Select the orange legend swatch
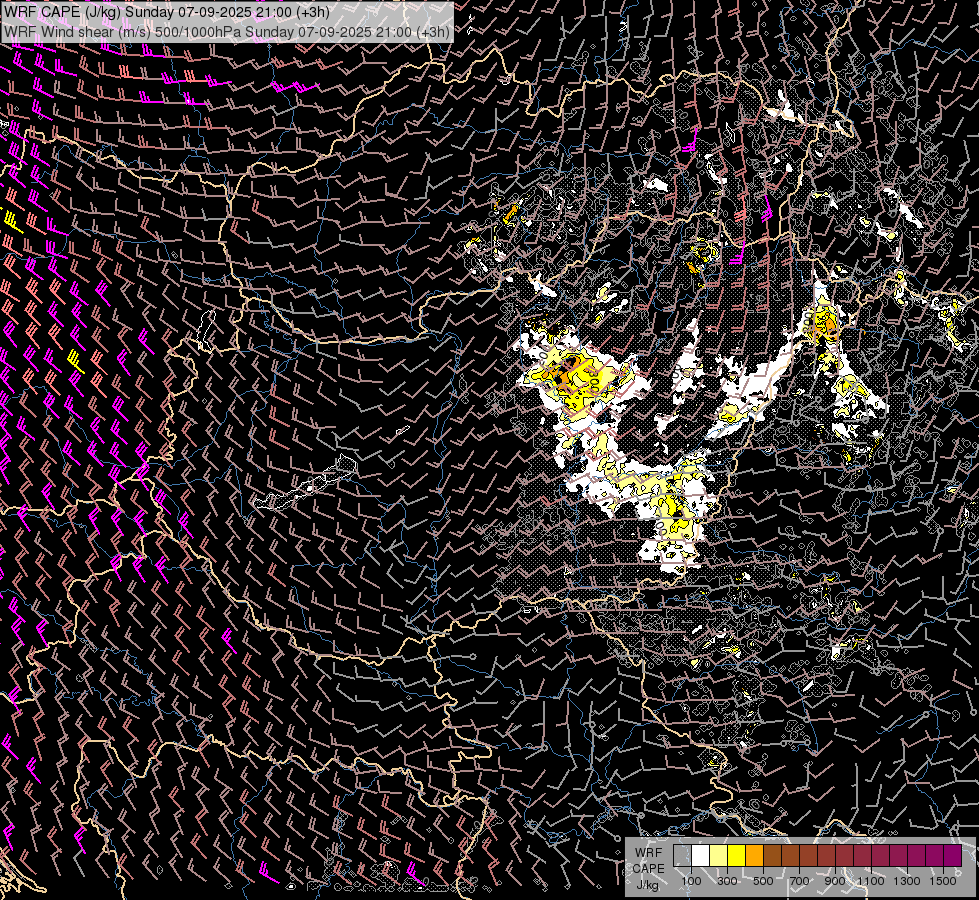The width and height of the screenshot is (979, 900). click(x=754, y=856)
